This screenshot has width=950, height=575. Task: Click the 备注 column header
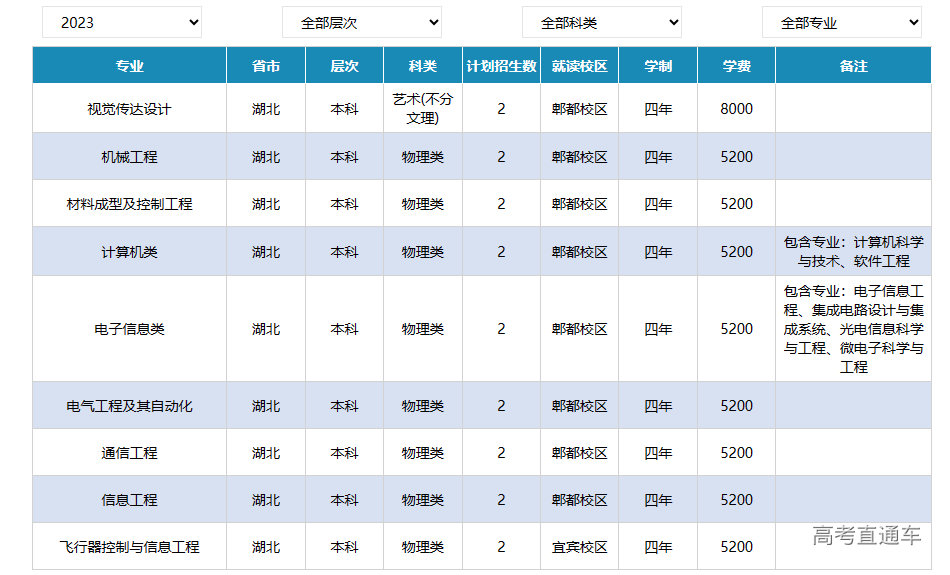[x=853, y=66]
